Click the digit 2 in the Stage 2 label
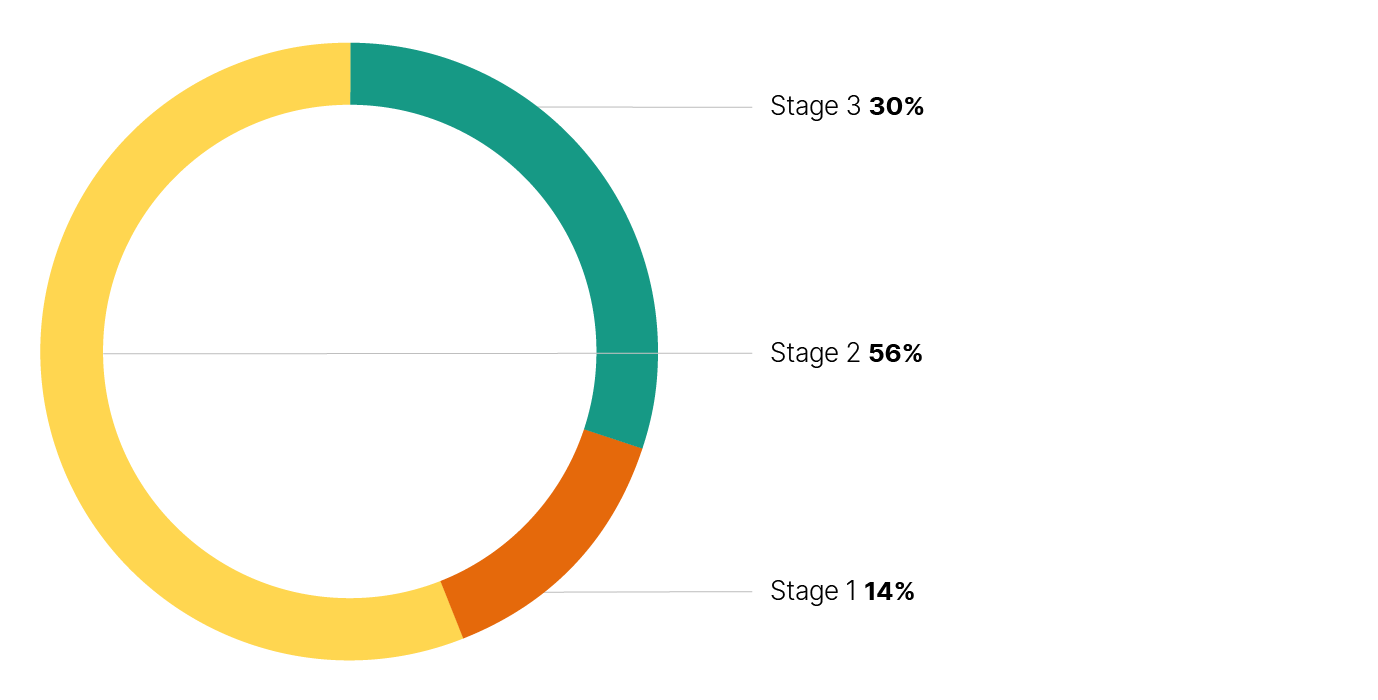1378x700 pixels. 853,354
